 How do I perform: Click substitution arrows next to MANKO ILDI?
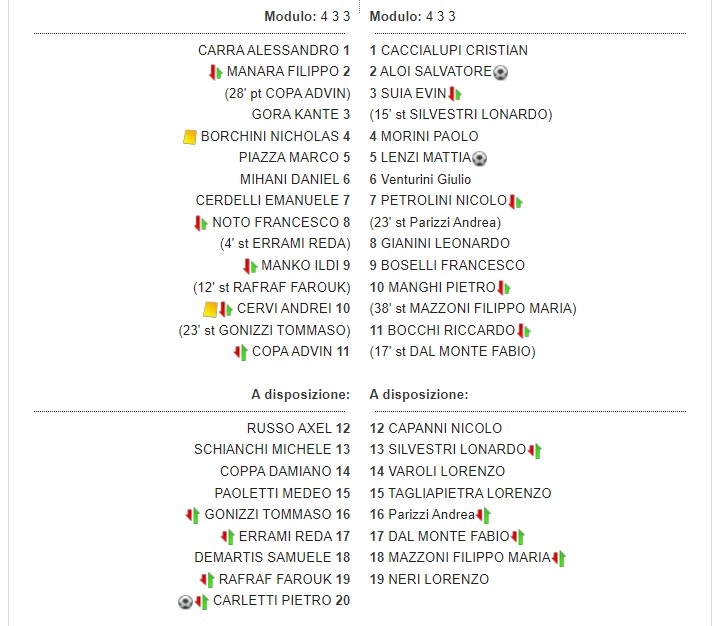[x=250, y=266]
